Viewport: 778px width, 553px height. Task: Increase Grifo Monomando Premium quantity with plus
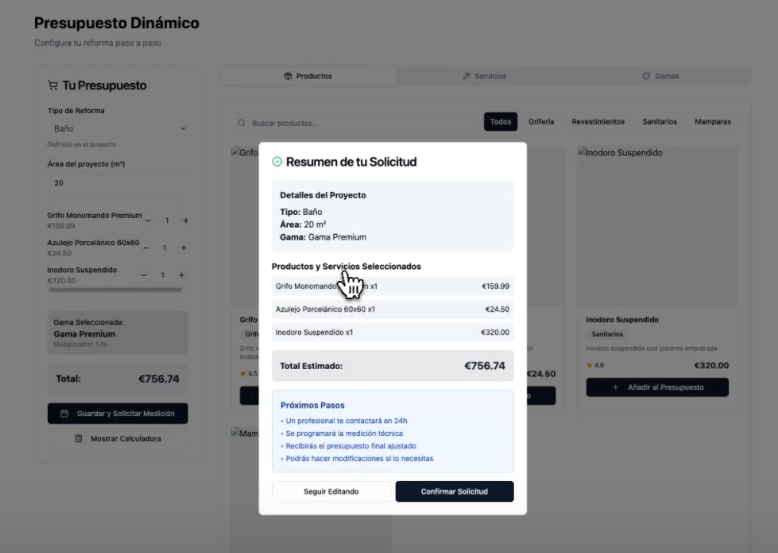click(x=186, y=221)
